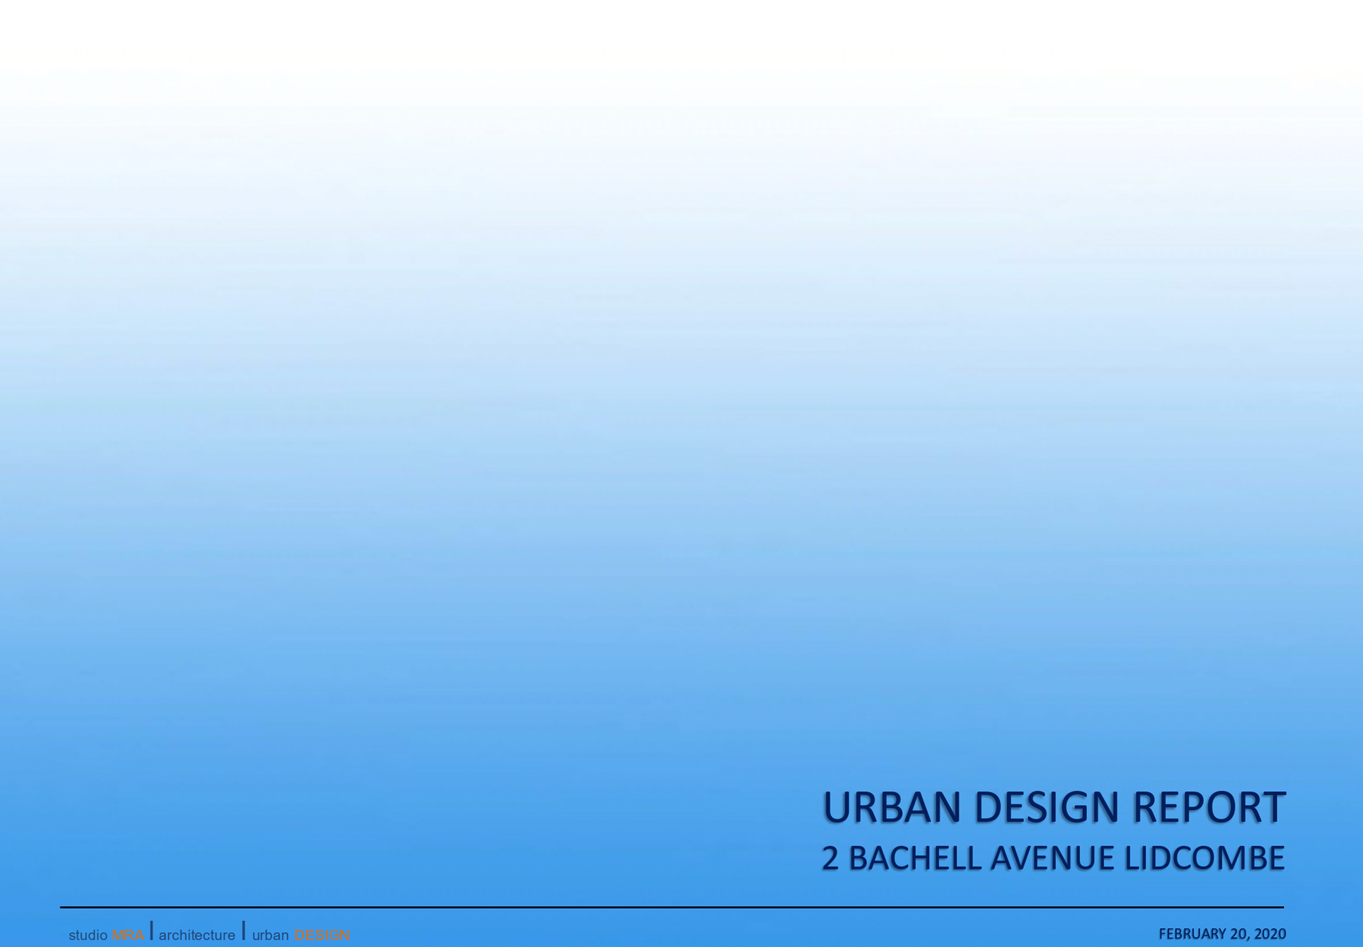This screenshot has width=1363, height=947.
Task: Click the 'urban' footer word
Action: click(270, 935)
